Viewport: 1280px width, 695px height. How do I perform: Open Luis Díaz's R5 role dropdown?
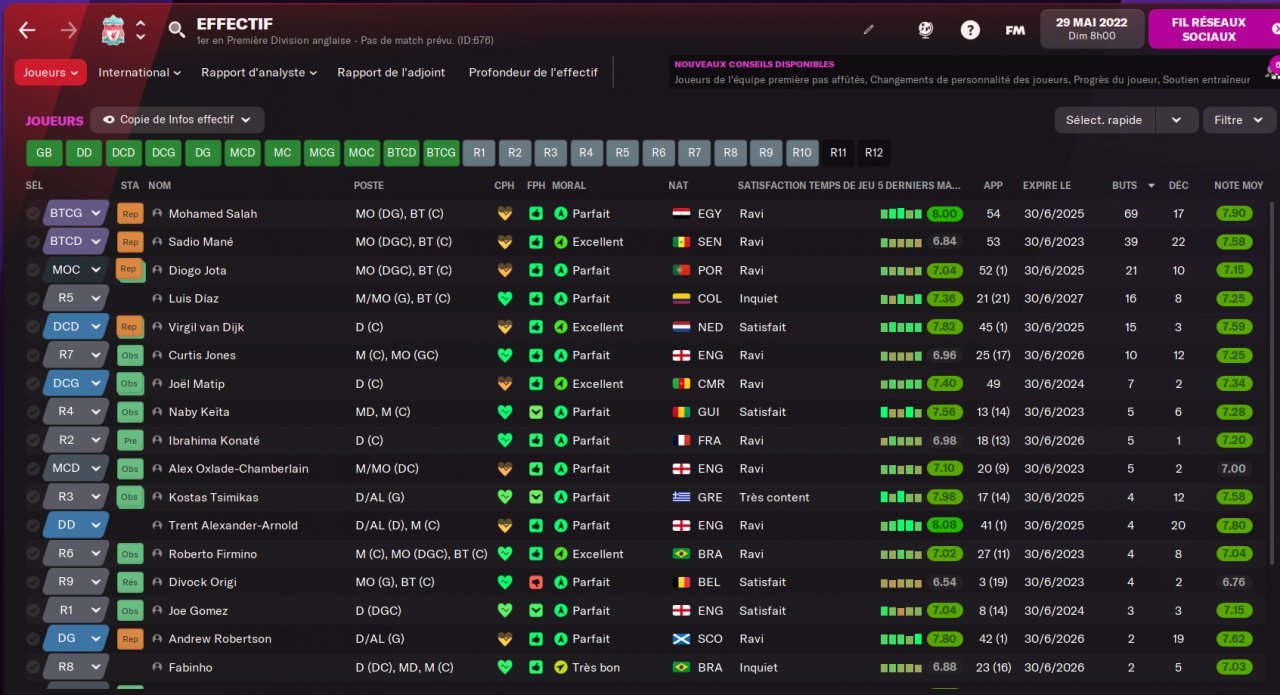(76, 299)
